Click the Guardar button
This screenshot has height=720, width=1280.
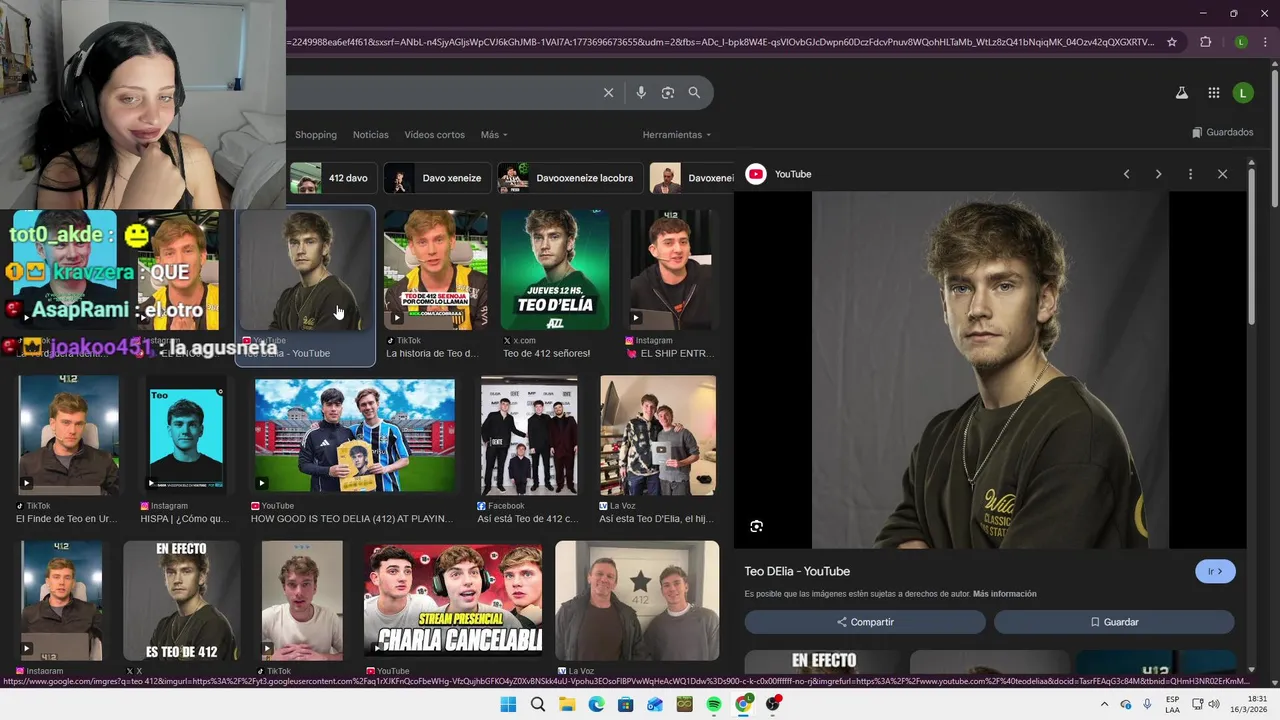coord(1114,622)
